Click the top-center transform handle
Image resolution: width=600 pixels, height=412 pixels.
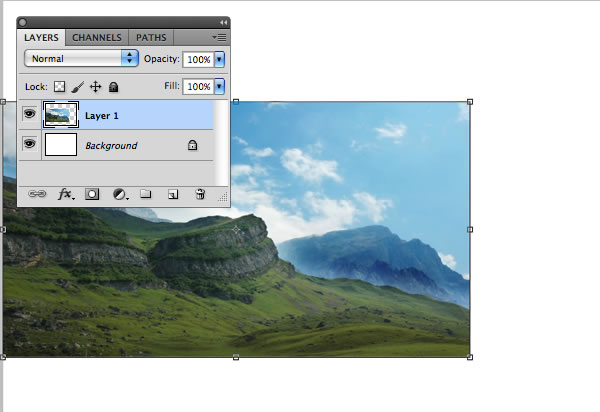[236, 102]
